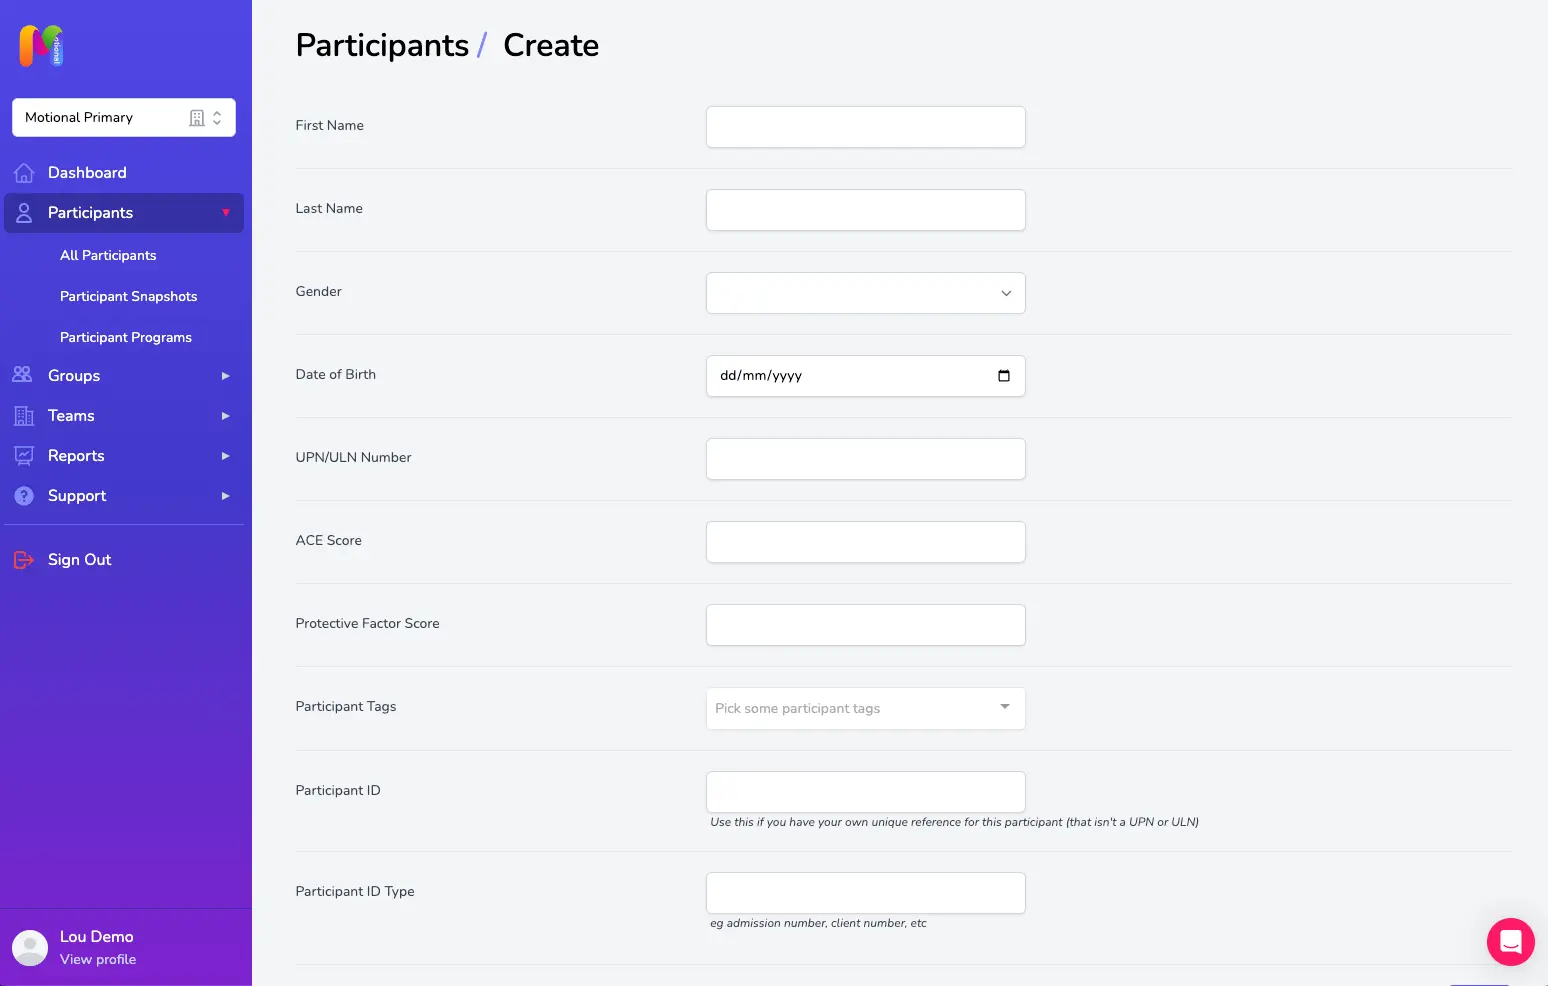This screenshot has height=986, width=1548.
Task: Click the Sign Out arrow icon
Action: point(24,560)
